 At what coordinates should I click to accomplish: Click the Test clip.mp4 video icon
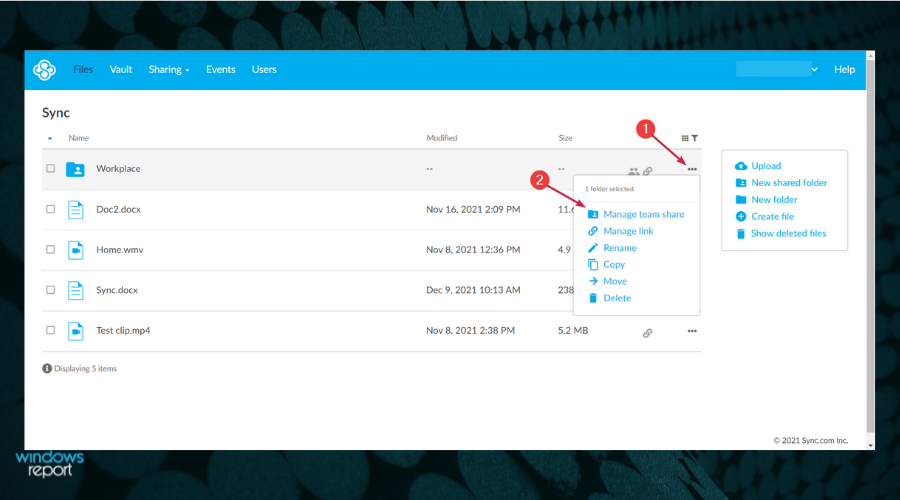click(x=75, y=331)
